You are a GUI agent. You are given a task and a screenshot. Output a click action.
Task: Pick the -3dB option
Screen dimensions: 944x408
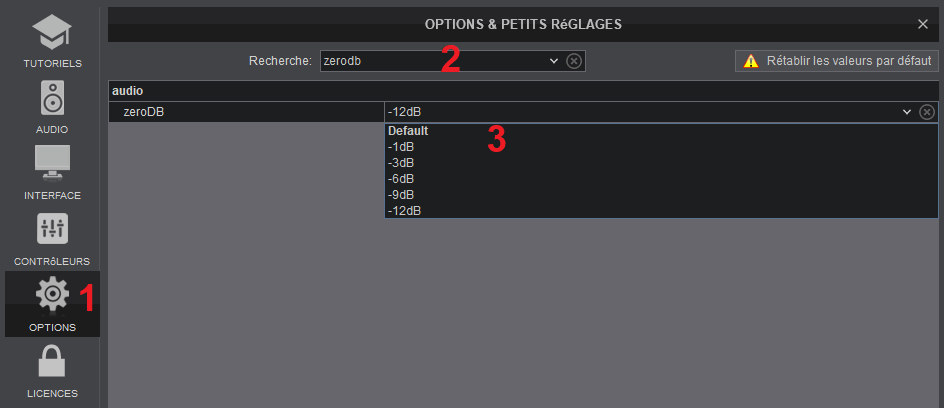click(401, 163)
